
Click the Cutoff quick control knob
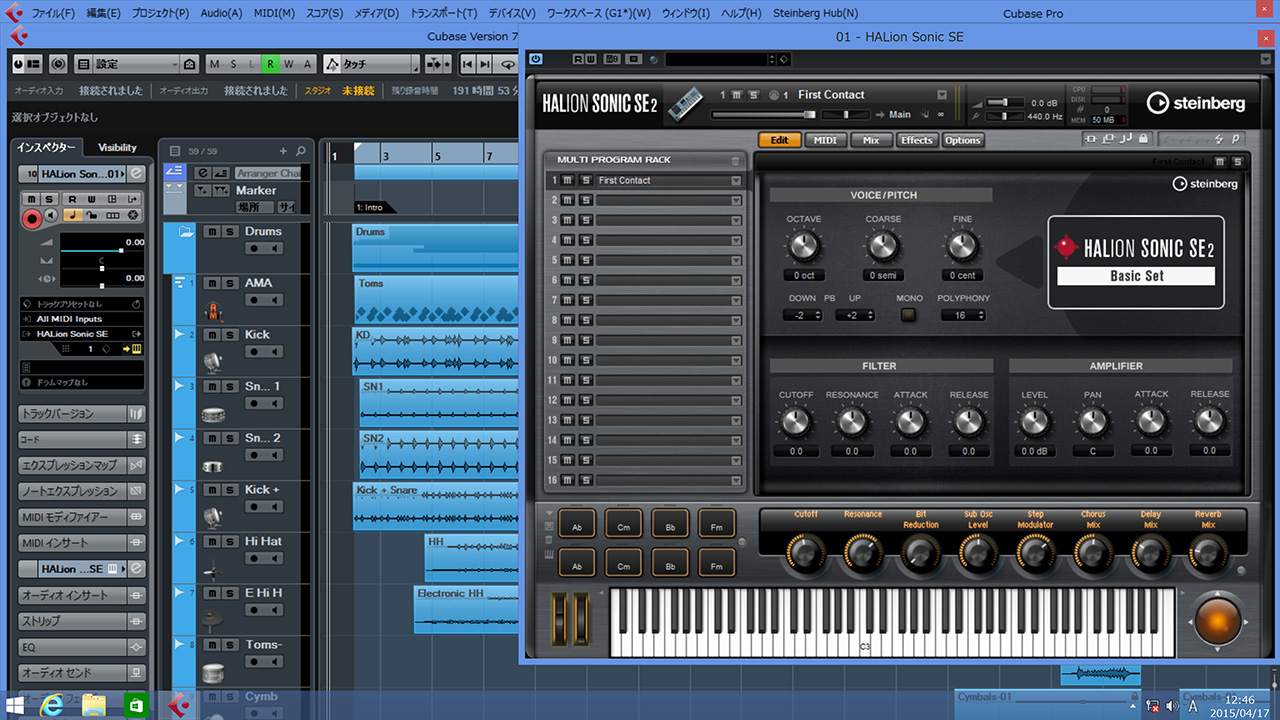coord(806,552)
